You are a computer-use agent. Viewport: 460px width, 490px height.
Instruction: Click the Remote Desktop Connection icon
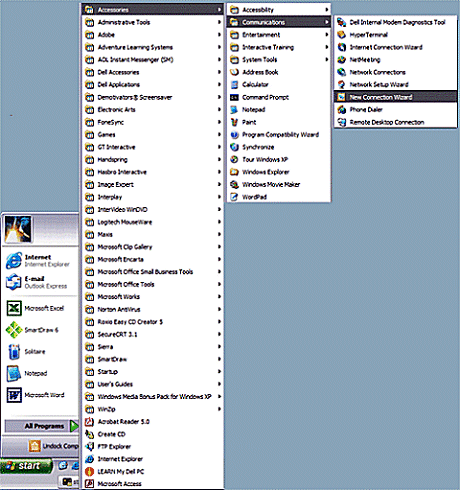341,122
